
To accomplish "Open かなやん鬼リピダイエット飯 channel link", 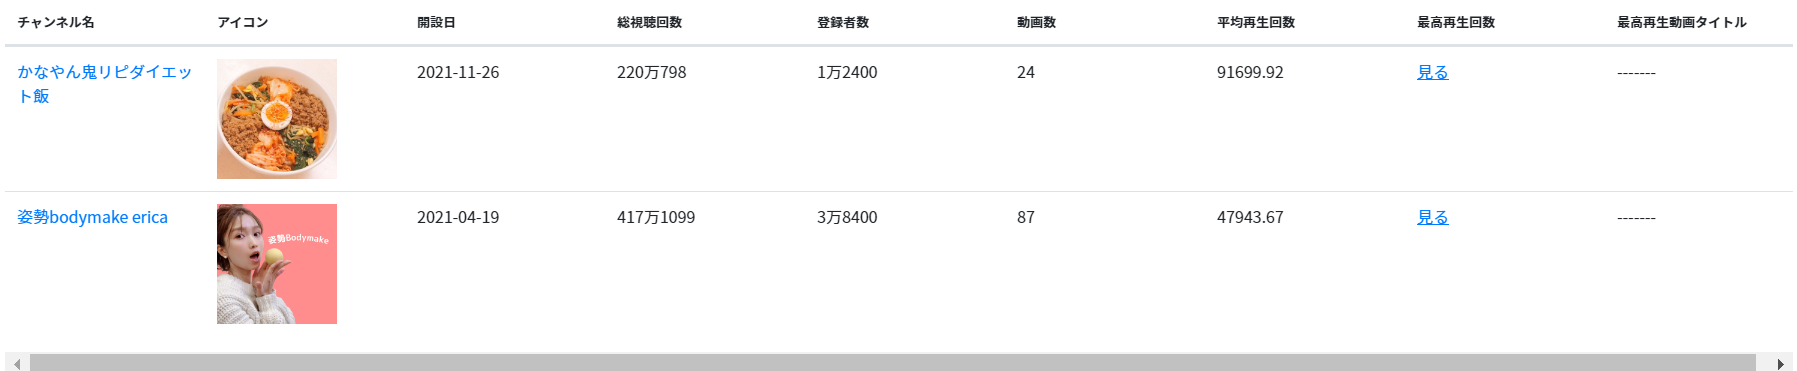I will pos(104,84).
